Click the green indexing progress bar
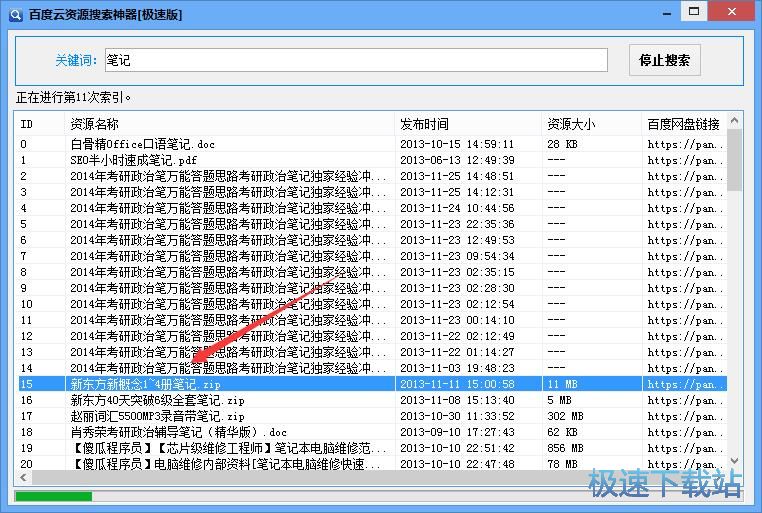The image size is (762, 513). 54,496
